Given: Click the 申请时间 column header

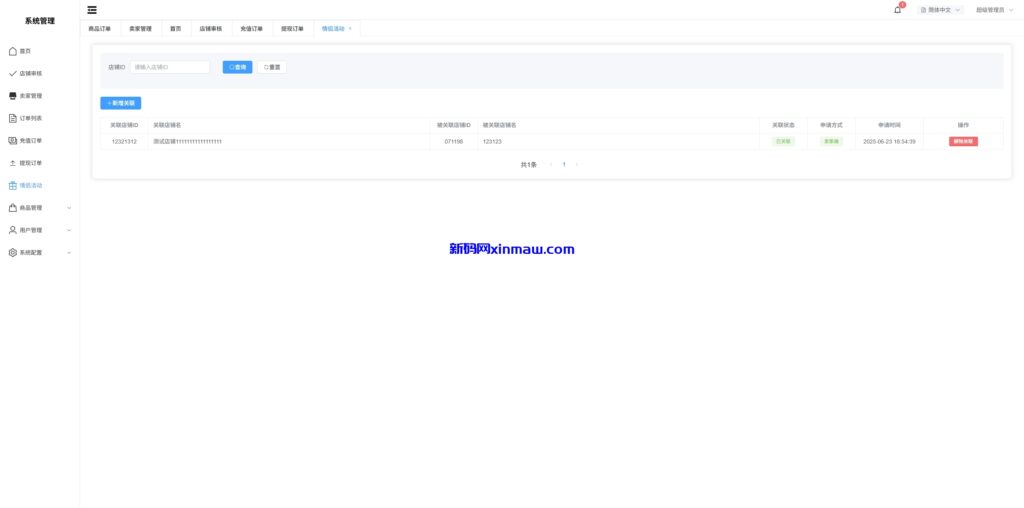Looking at the screenshot, I should click(x=889, y=125).
